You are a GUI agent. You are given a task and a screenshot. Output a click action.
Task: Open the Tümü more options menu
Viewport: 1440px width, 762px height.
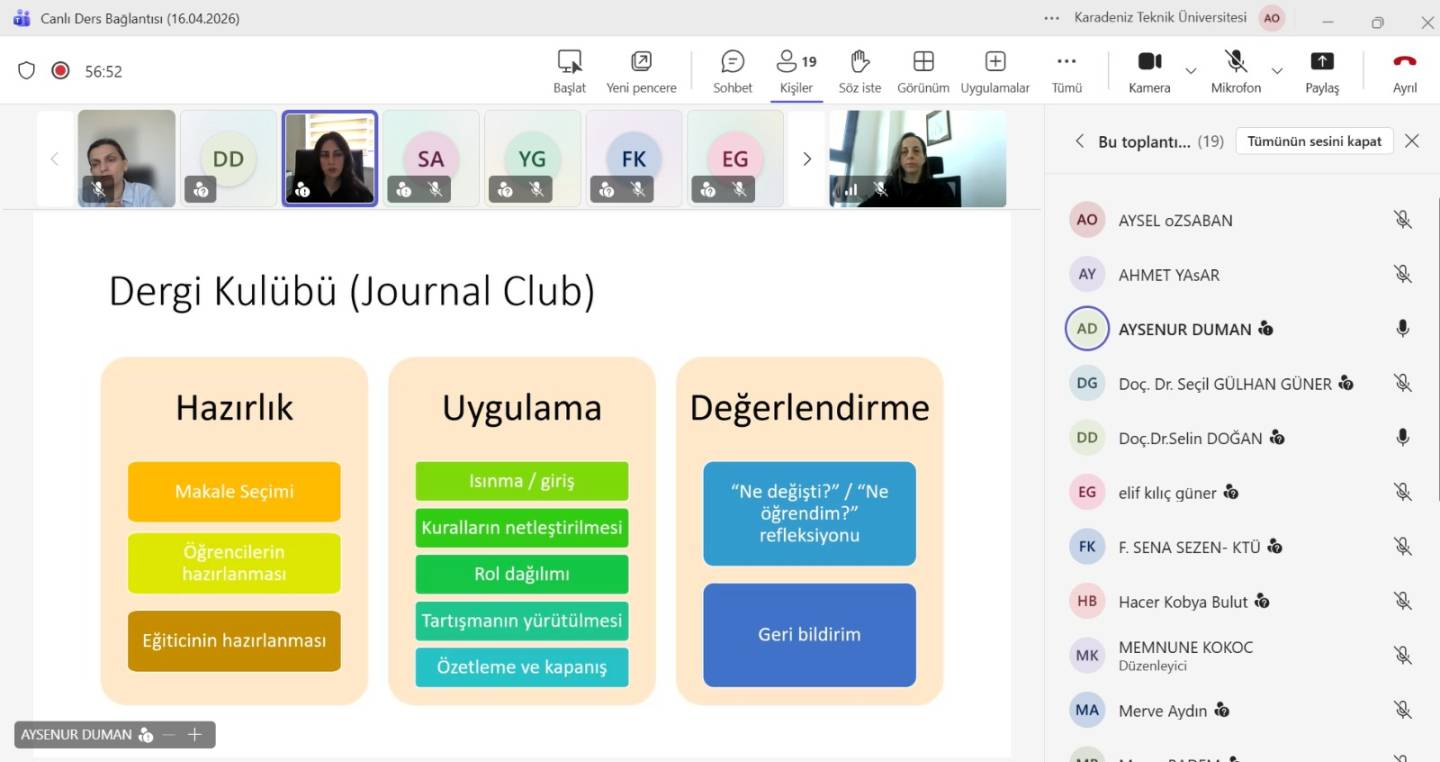coord(1066,63)
